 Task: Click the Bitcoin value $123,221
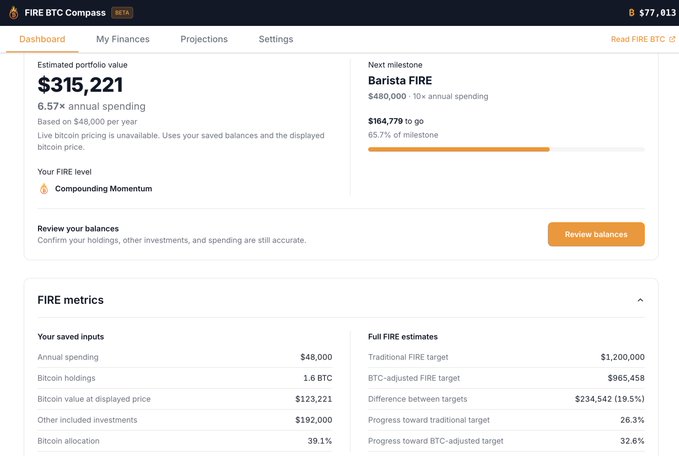pos(314,399)
